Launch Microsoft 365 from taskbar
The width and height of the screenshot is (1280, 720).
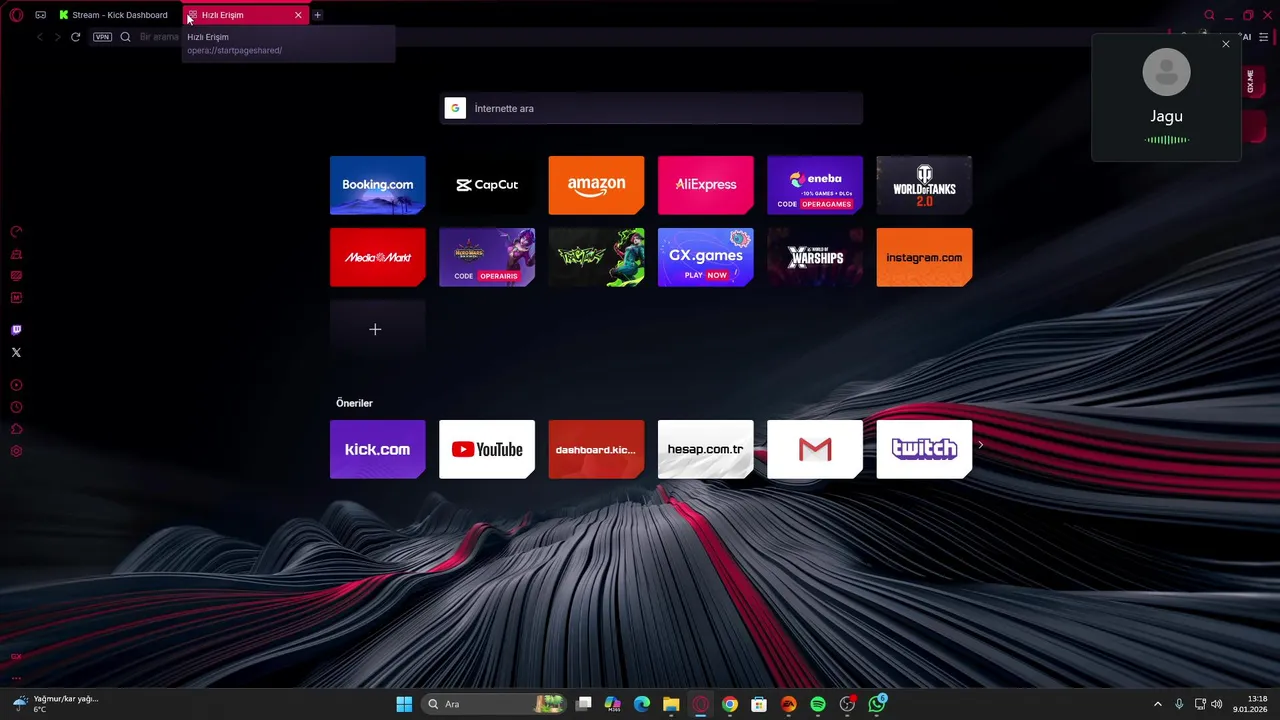613,704
